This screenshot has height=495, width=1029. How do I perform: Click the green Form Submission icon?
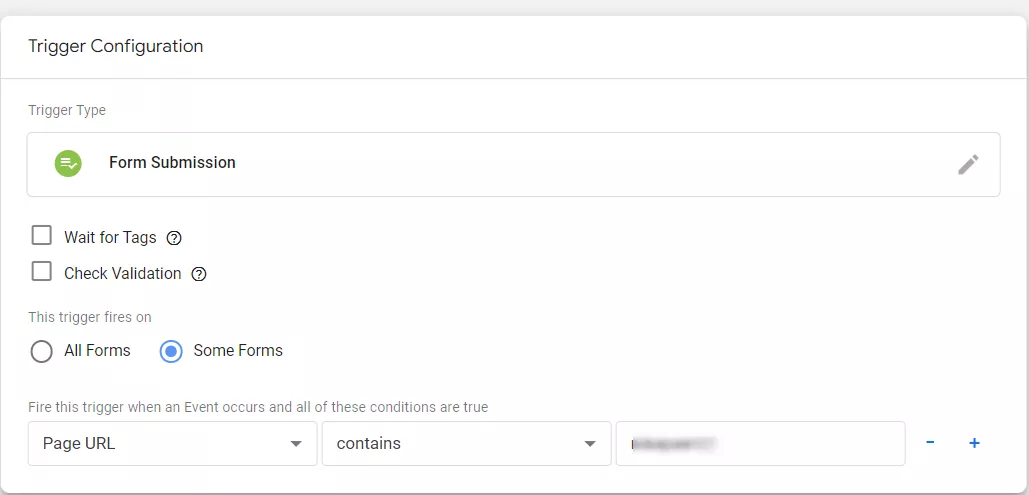tap(68, 163)
